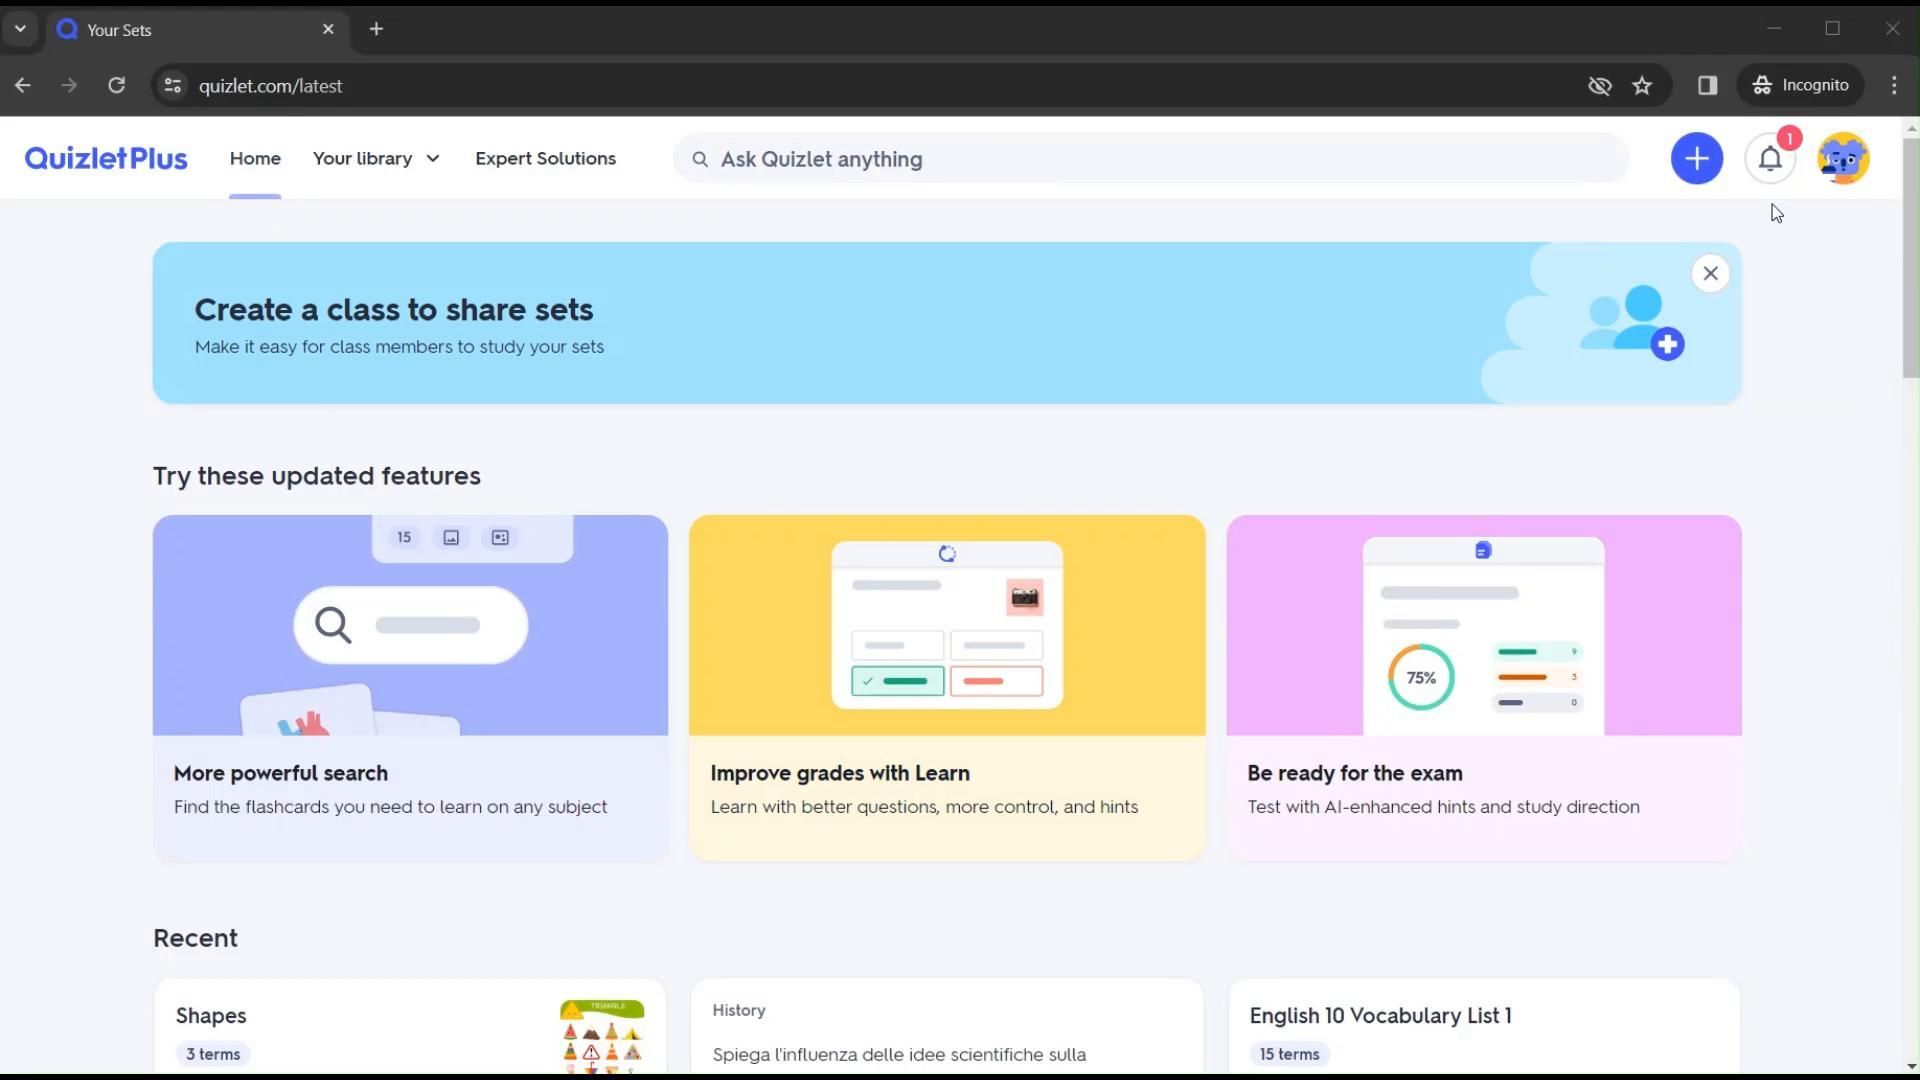Bookmark this page with the star icon
Image resolution: width=1920 pixels, height=1080 pixels.
[1642, 86]
